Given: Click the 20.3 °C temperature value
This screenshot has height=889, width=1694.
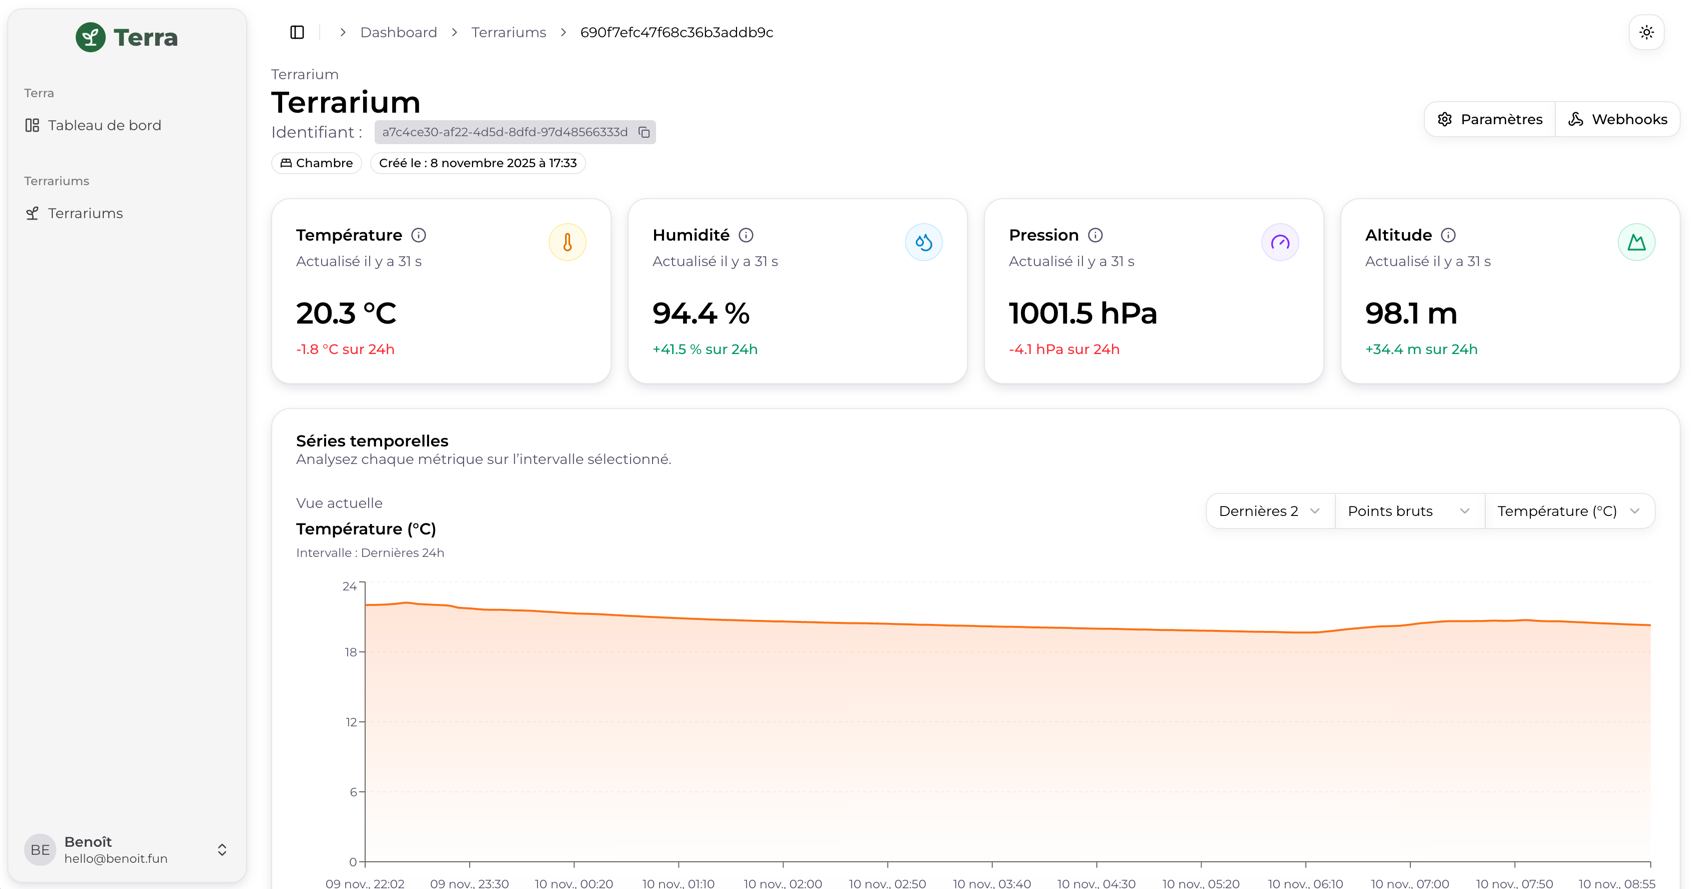Looking at the screenshot, I should tap(346, 313).
